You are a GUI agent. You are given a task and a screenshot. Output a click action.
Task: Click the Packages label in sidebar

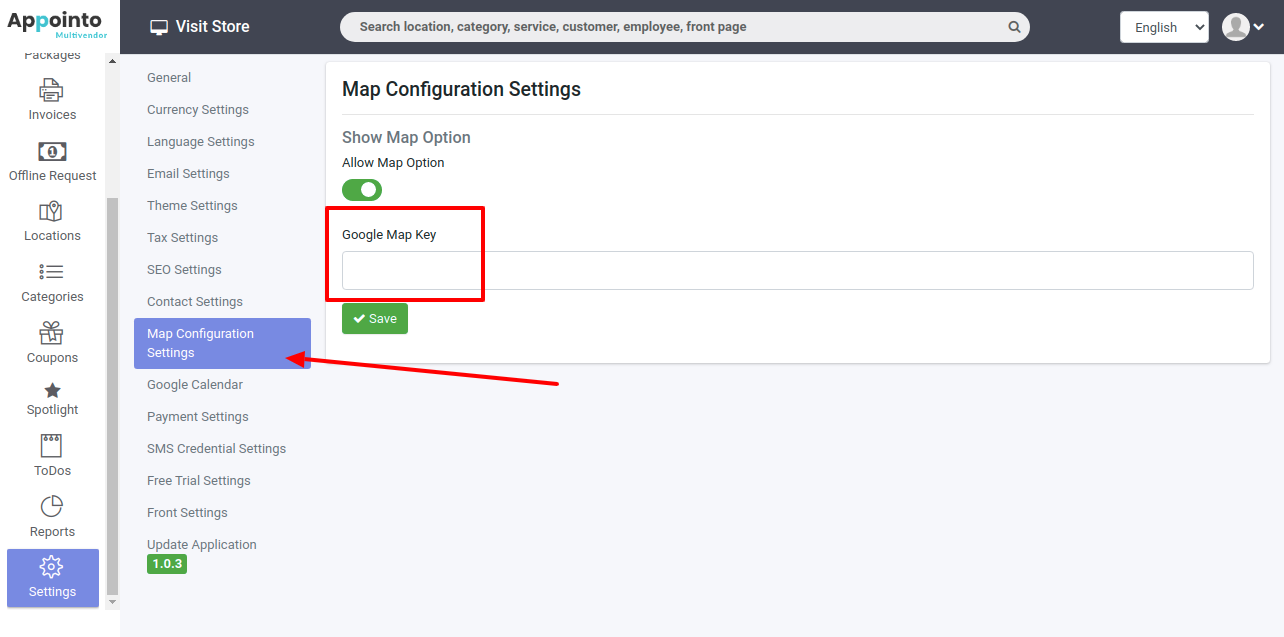point(52,56)
